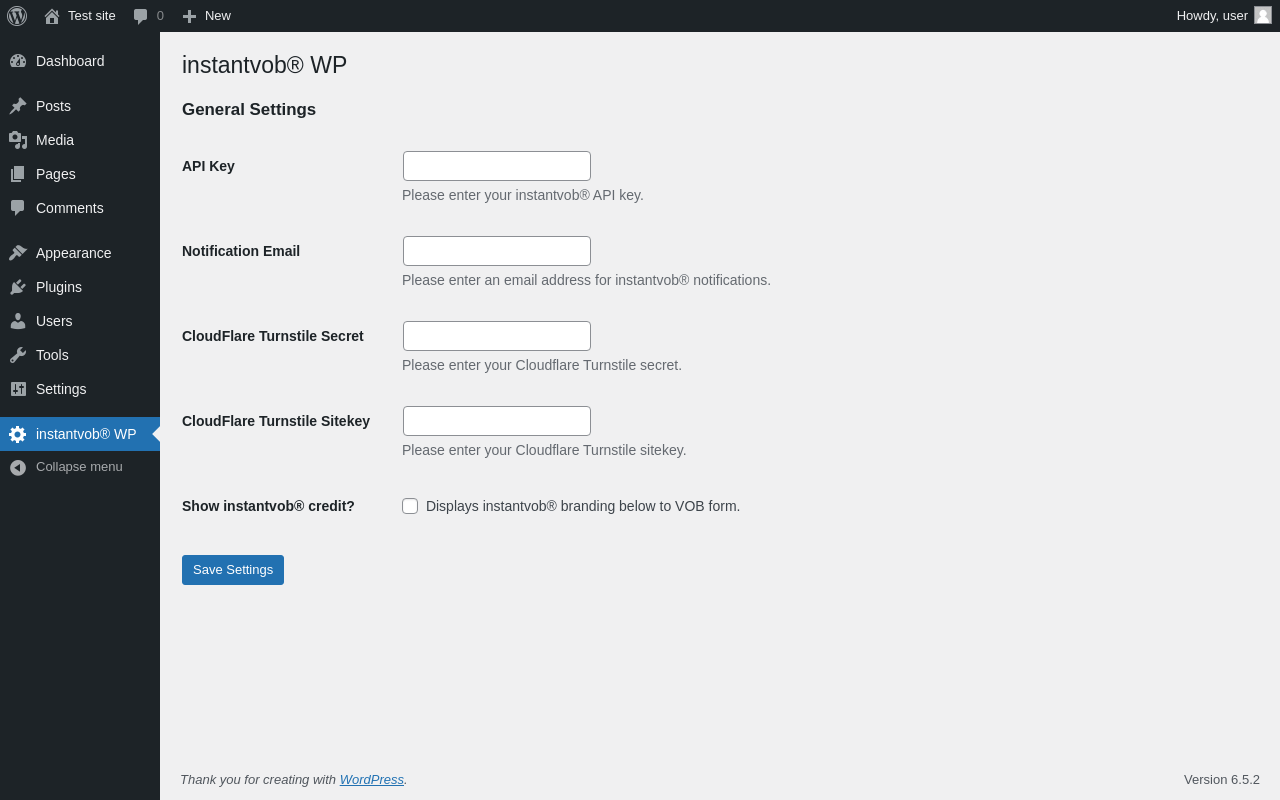The width and height of the screenshot is (1280, 800).
Task: Click the CloudFlare Turnstile Sitekey label
Action: (x=276, y=421)
